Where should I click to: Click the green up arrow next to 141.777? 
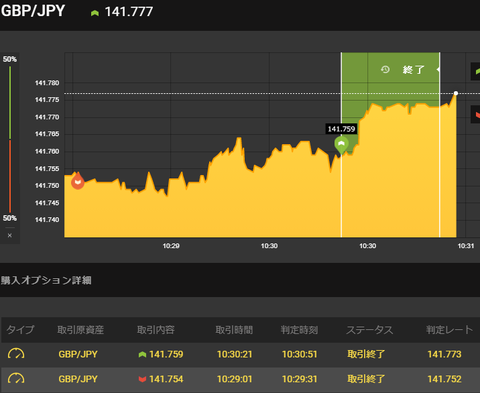95,13
